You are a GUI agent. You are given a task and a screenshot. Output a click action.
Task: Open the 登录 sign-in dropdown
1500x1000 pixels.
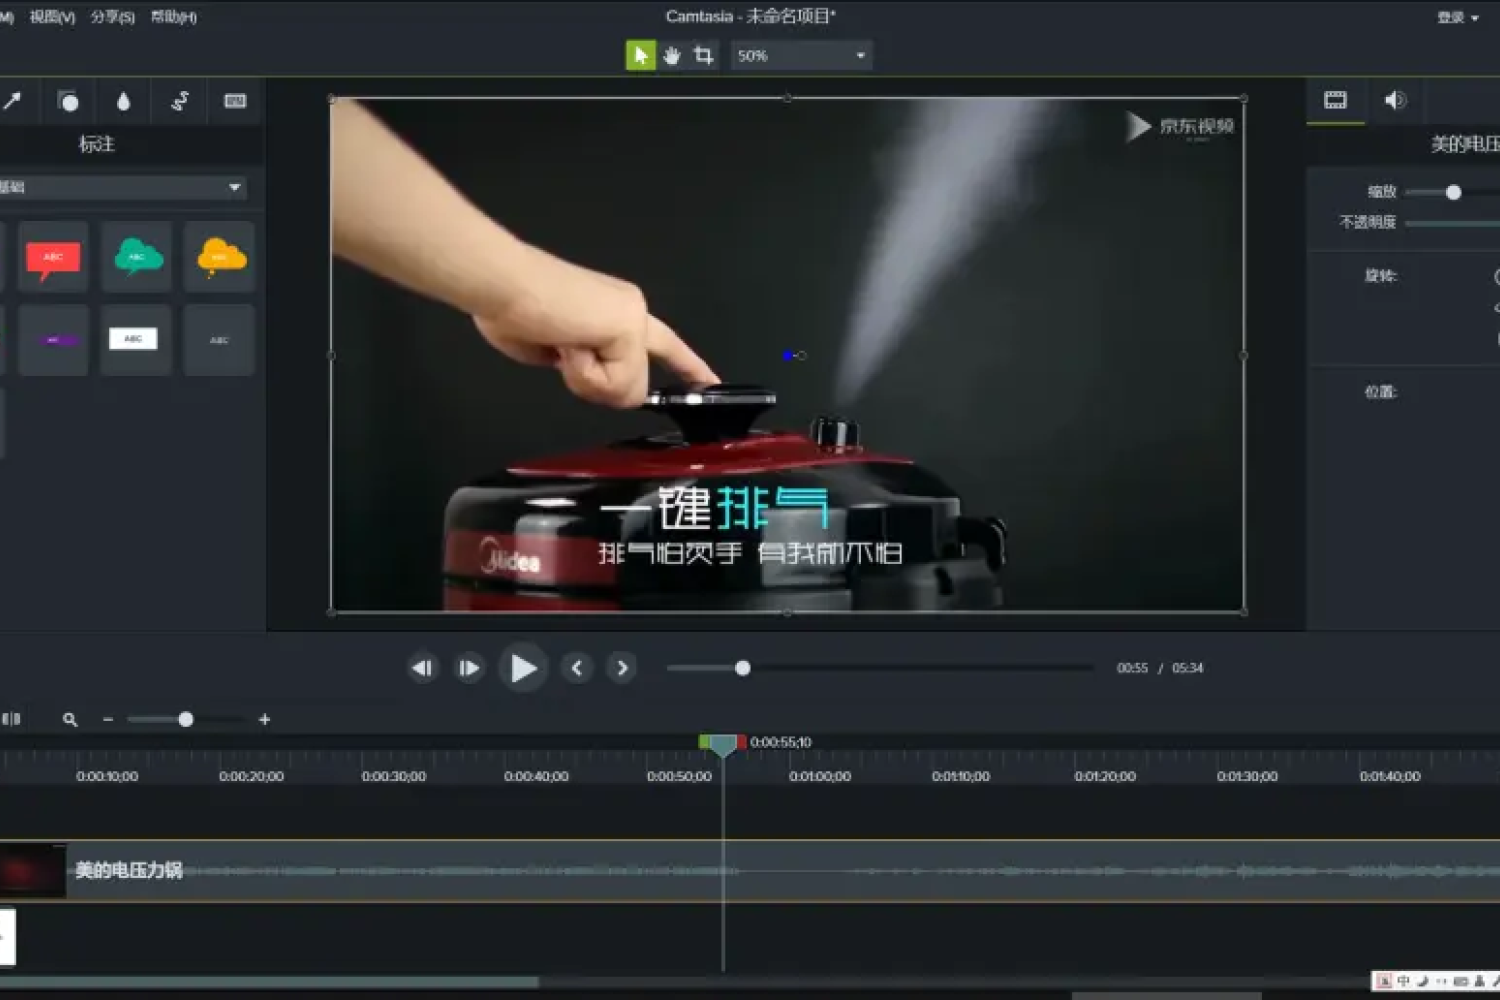[x=1457, y=17]
